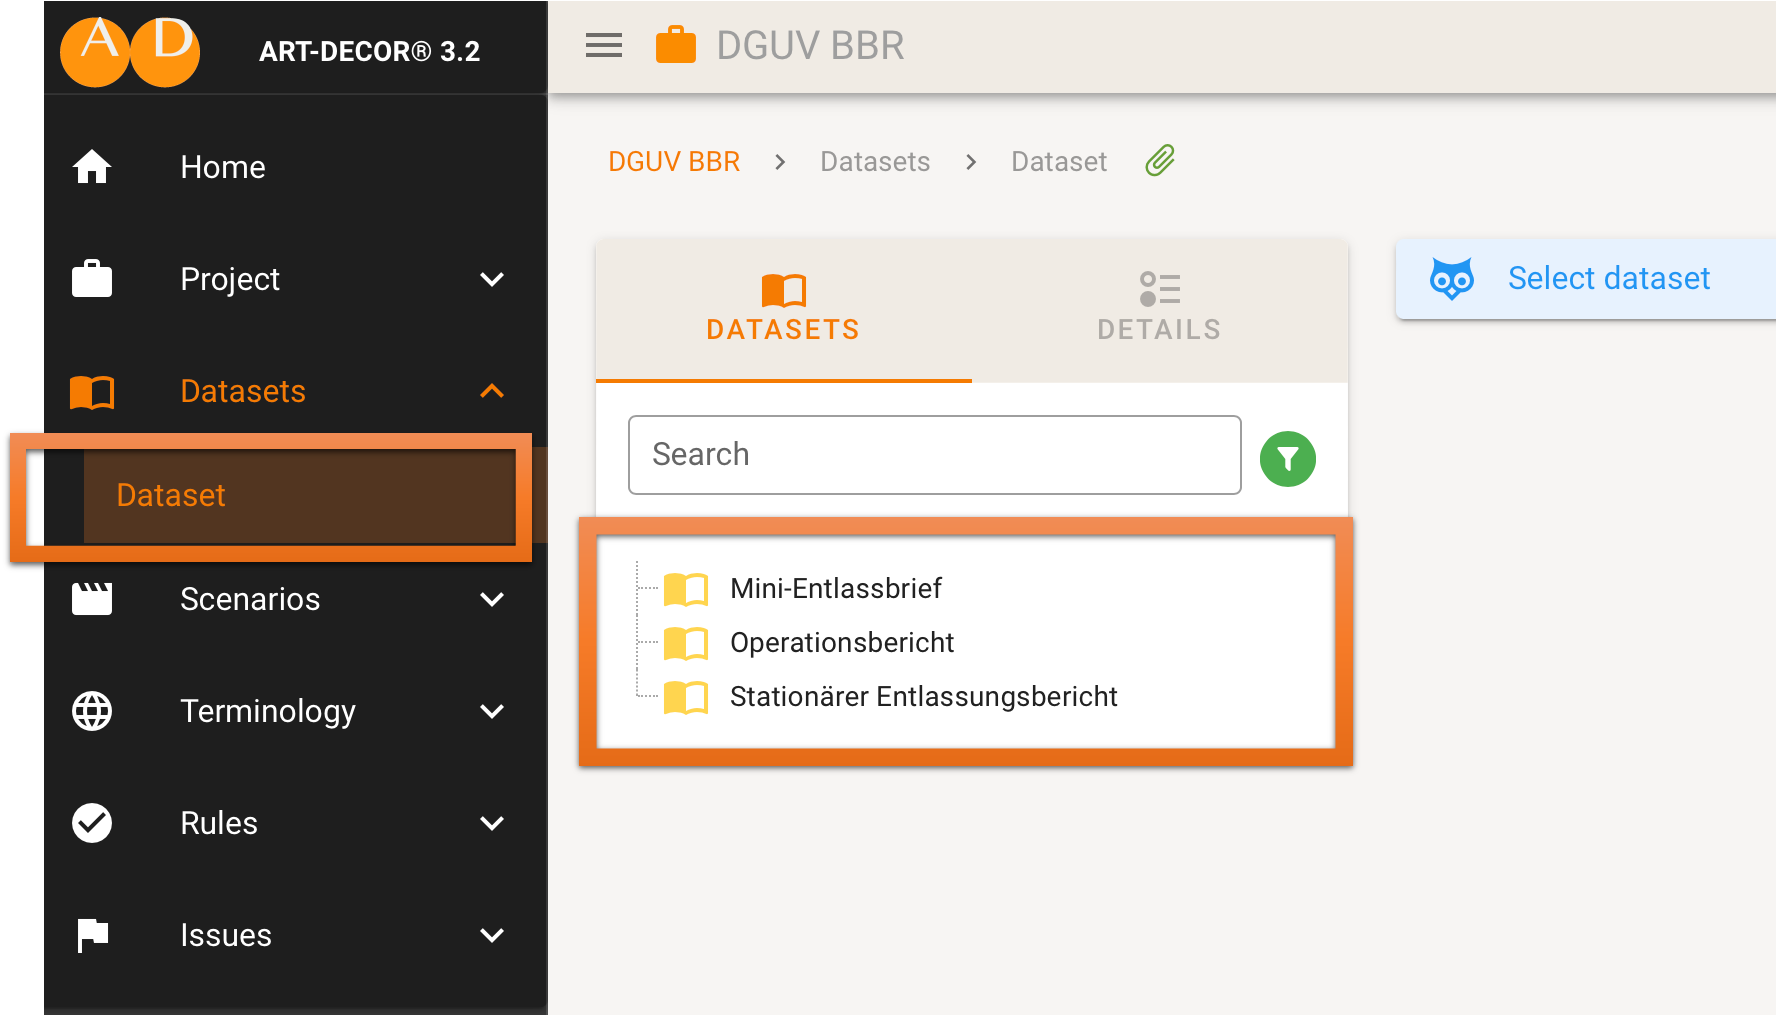
Task: Select the DATASETS tab
Action: tap(783, 310)
